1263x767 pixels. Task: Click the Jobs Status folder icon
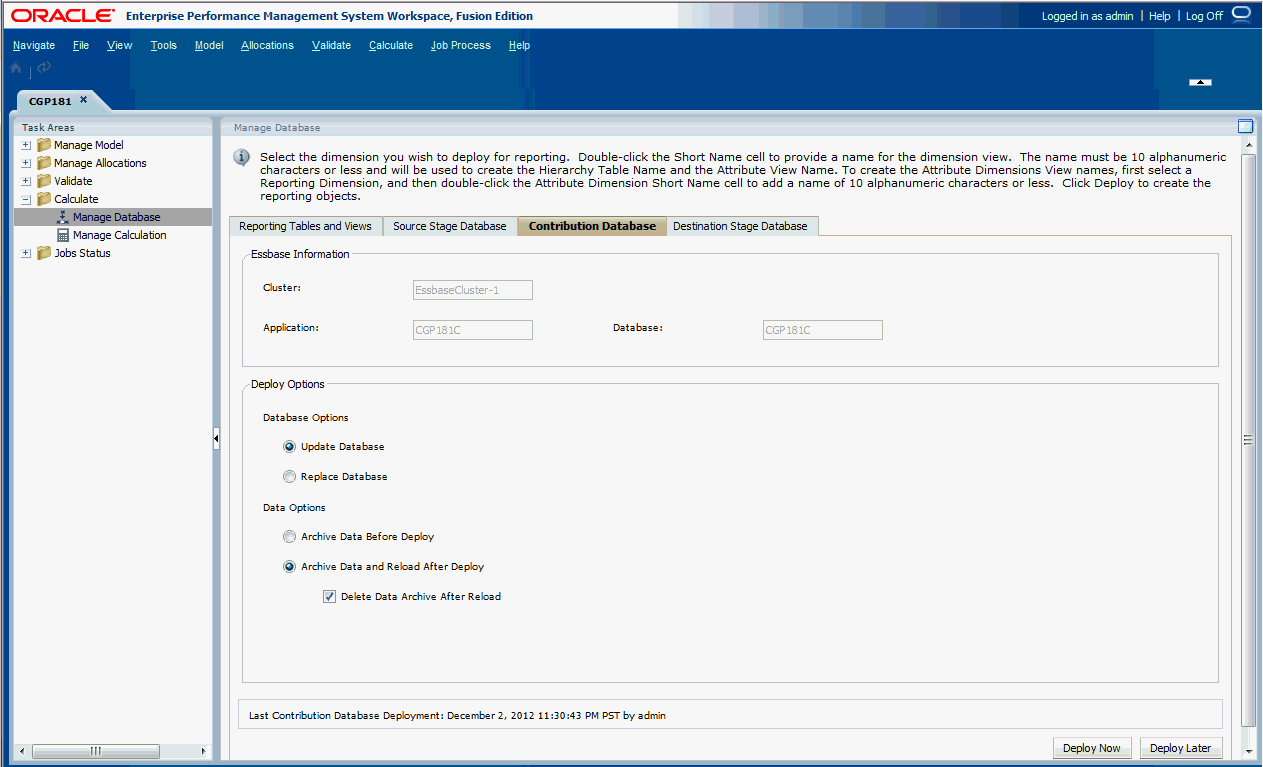pyautogui.click(x=44, y=253)
